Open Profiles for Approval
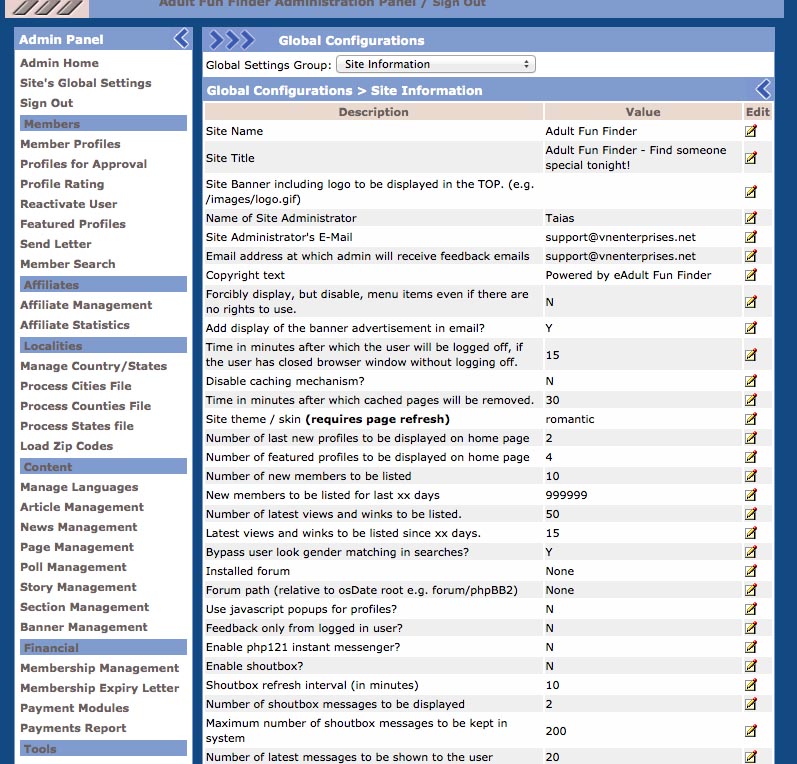Screen dimensions: 797x764 [x=83, y=164]
